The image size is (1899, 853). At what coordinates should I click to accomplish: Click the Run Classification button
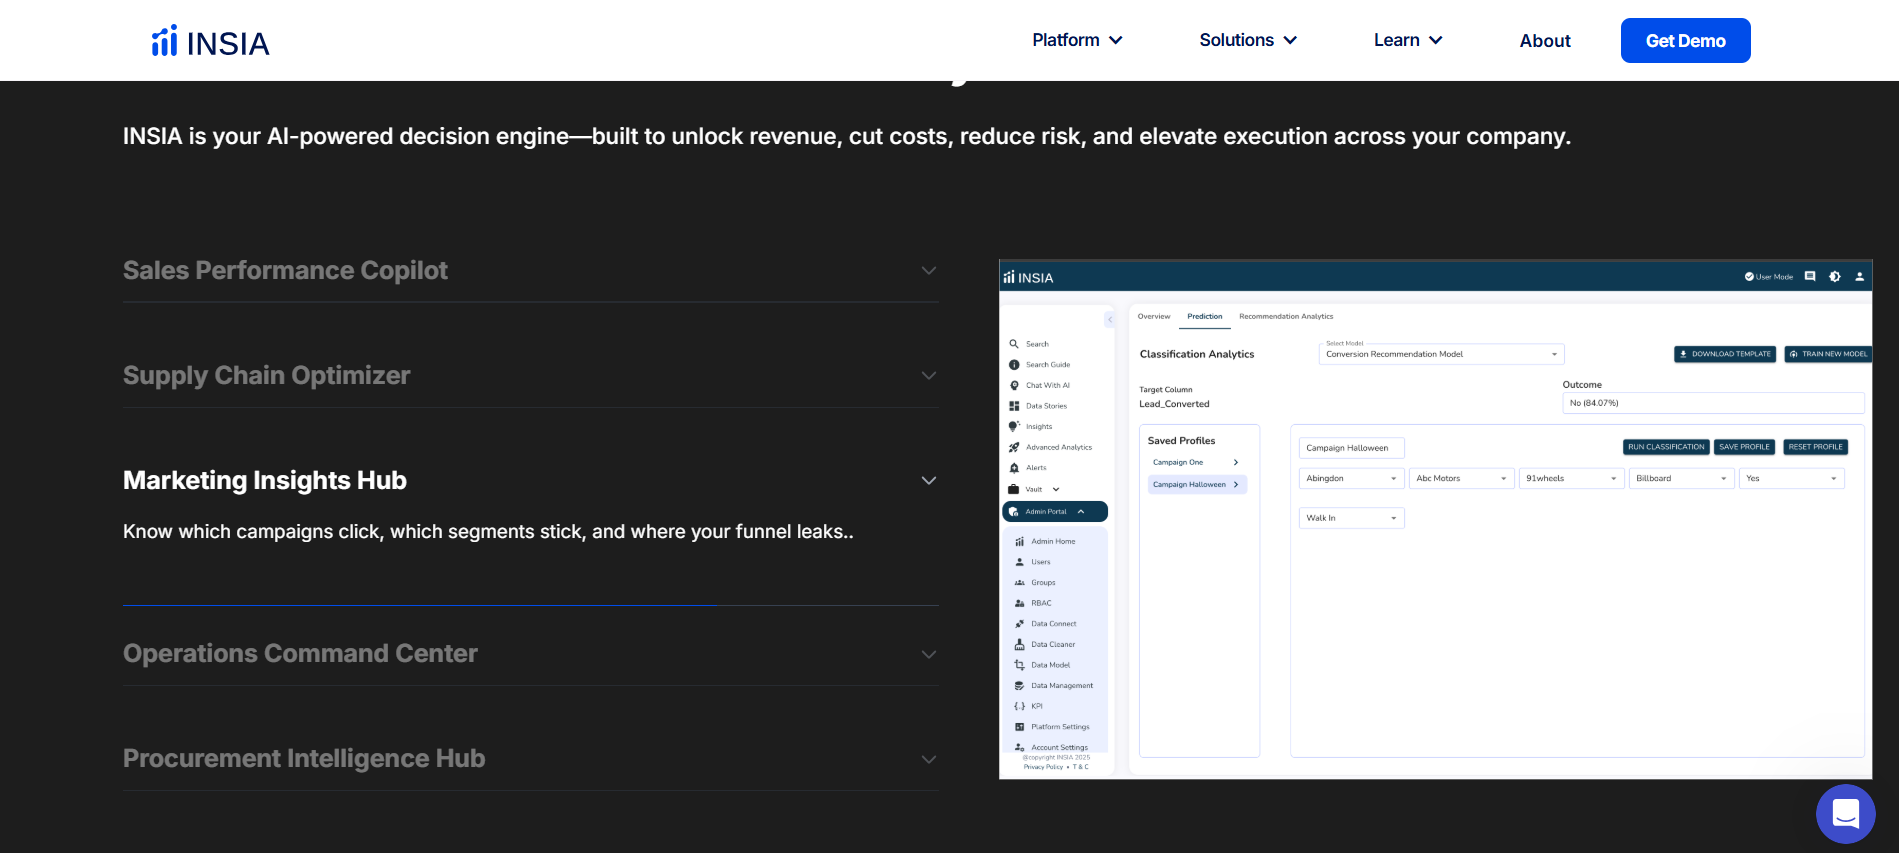[x=1666, y=447]
